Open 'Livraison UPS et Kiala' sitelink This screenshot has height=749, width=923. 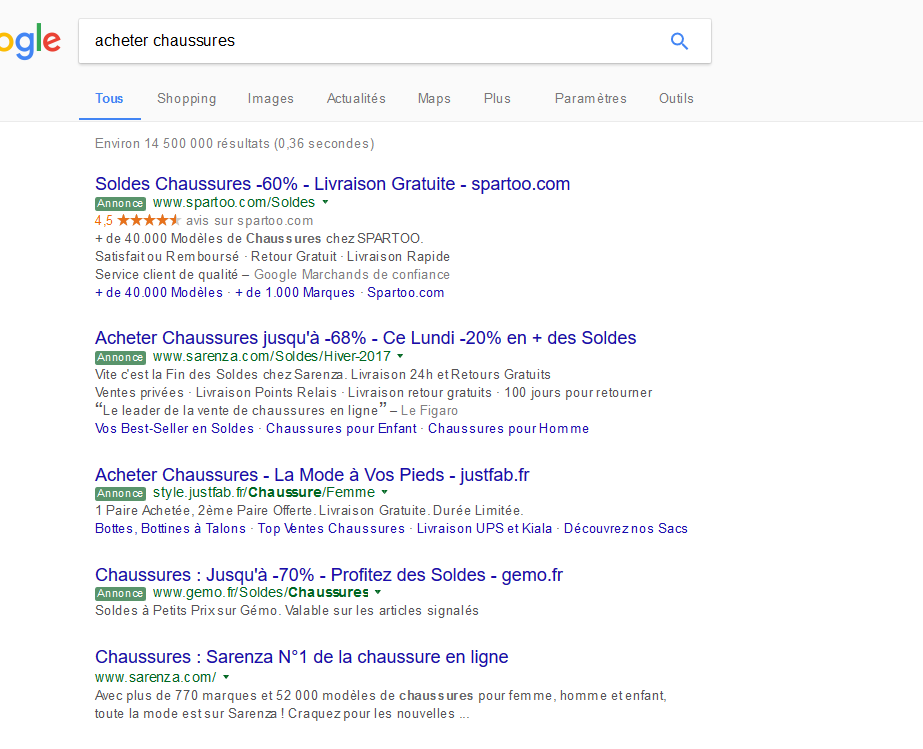pyautogui.click(x=484, y=529)
